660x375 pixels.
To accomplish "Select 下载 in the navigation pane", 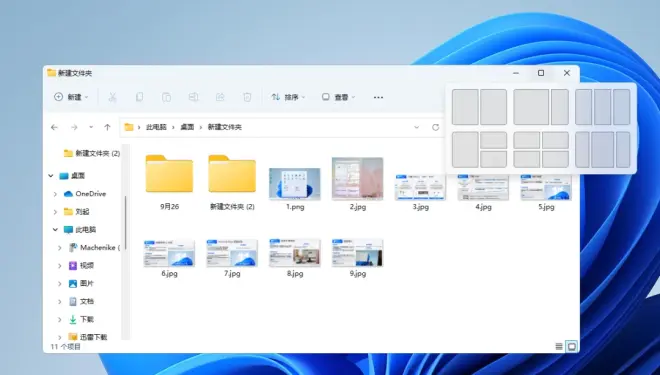I will (87, 319).
